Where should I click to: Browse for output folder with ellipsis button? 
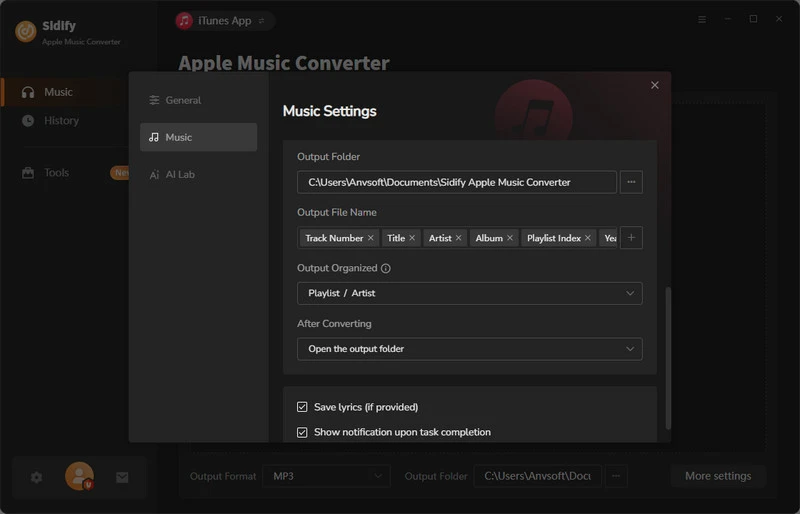631,182
